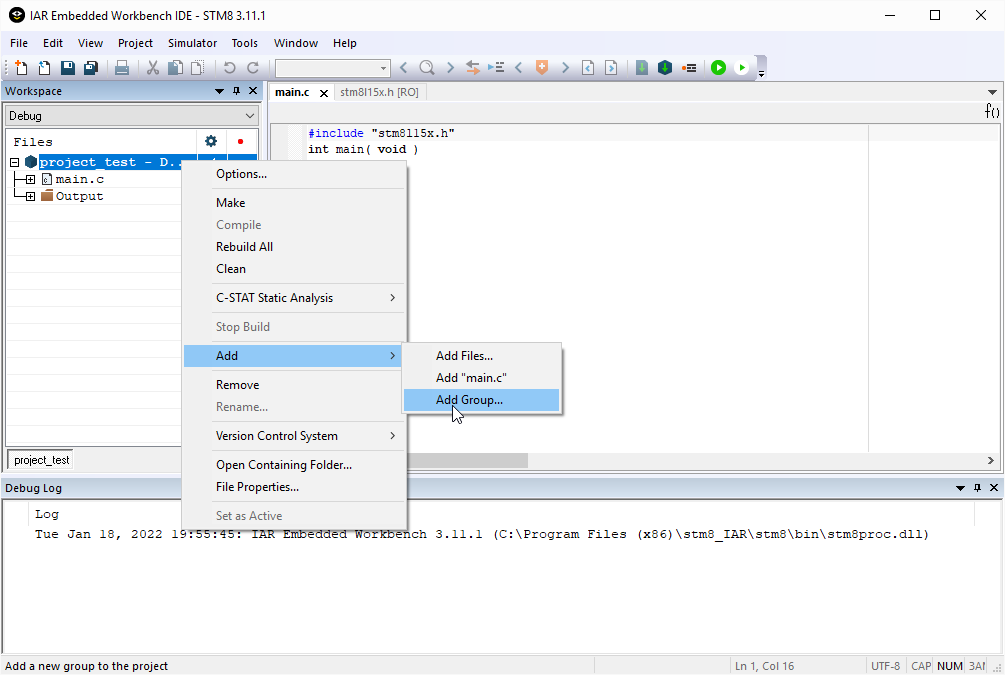The image size is (1005, 675).
Task: Click the Make hexagon download icon
Action: click(665, 67)
